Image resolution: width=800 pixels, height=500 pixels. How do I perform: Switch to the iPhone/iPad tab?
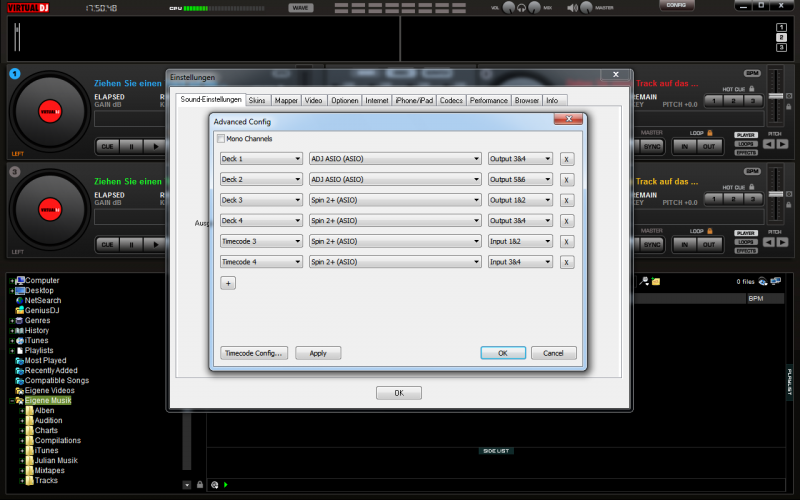414,101
